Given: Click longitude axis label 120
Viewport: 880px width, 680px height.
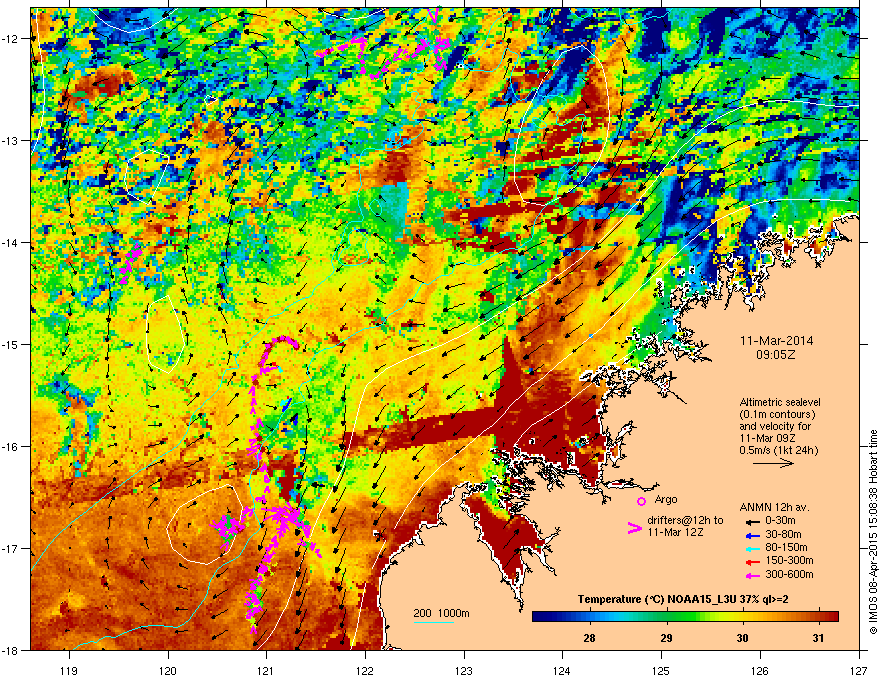Looking at the screenshot, I should 168,670.
